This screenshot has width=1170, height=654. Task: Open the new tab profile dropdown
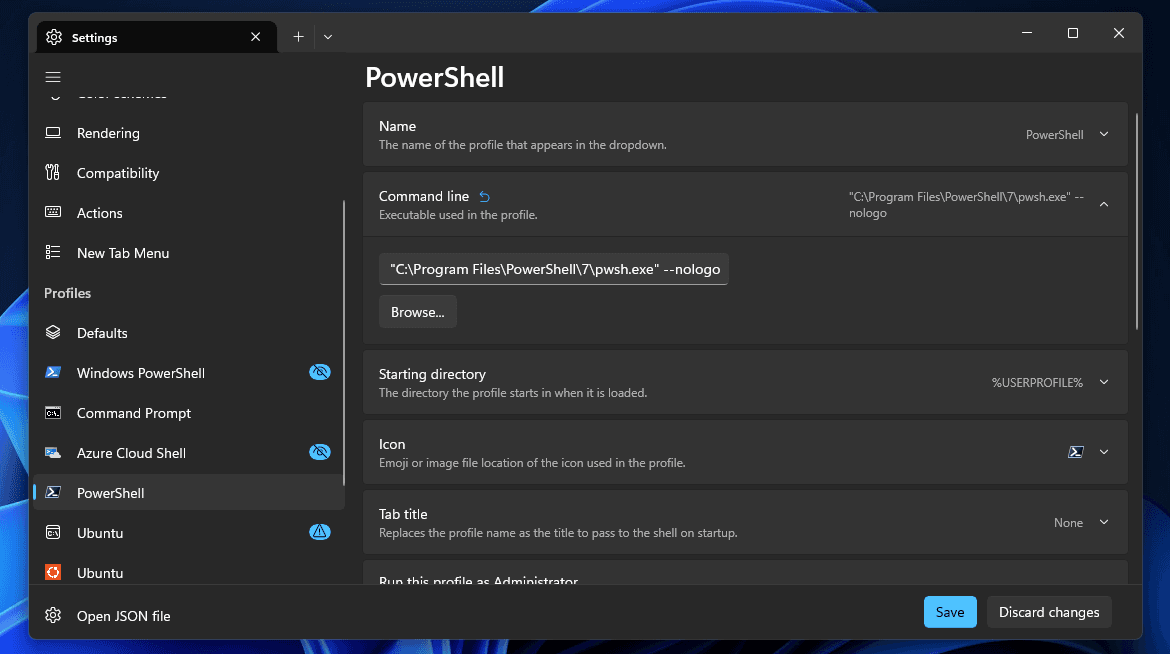tap(328, 37)
